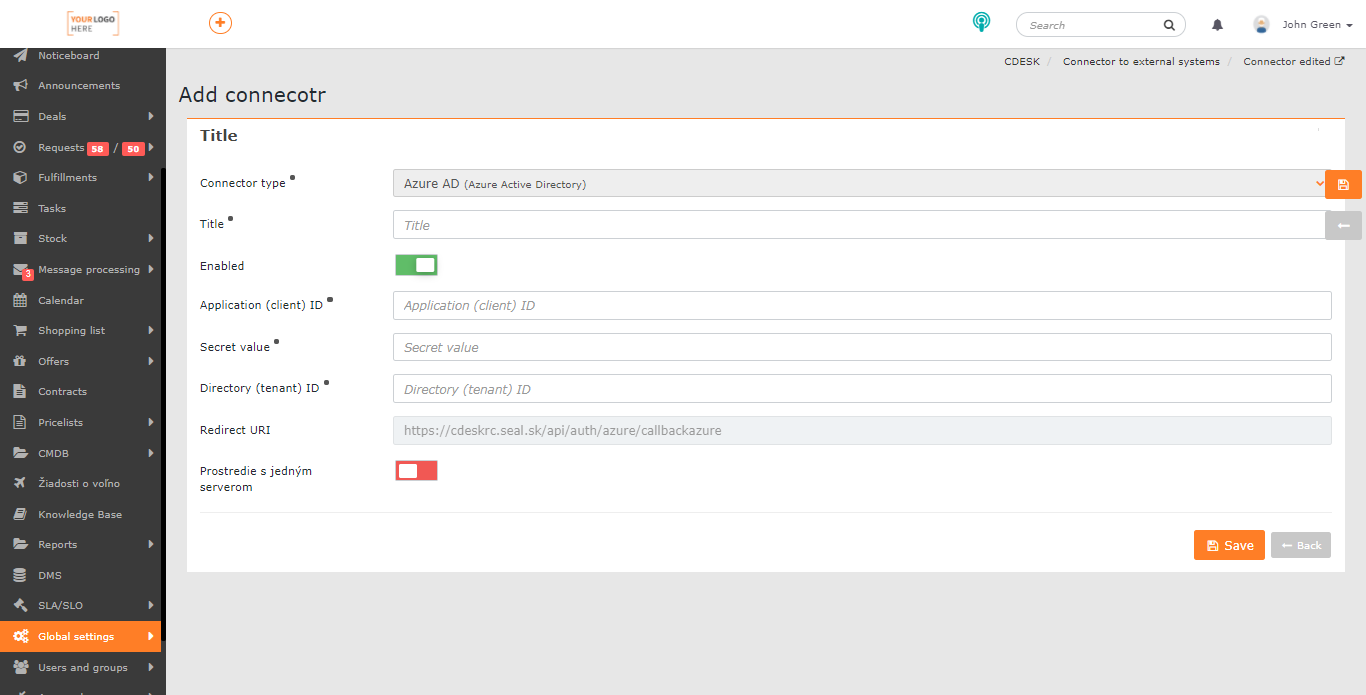Open the John Green user menu
The height and width of the screenshot is (695, 1366).
(x=1317, y=25)
